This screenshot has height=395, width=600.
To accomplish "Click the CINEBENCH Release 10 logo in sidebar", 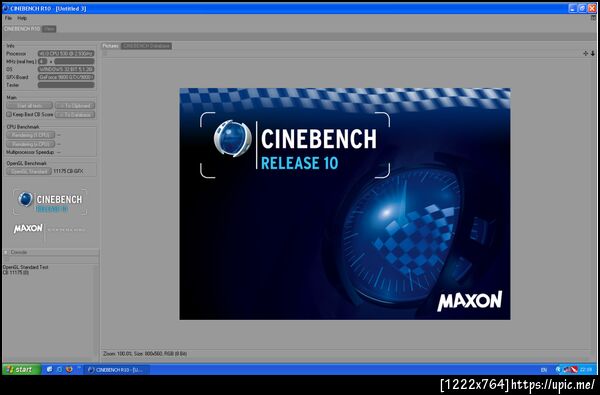I will [50, 201].
